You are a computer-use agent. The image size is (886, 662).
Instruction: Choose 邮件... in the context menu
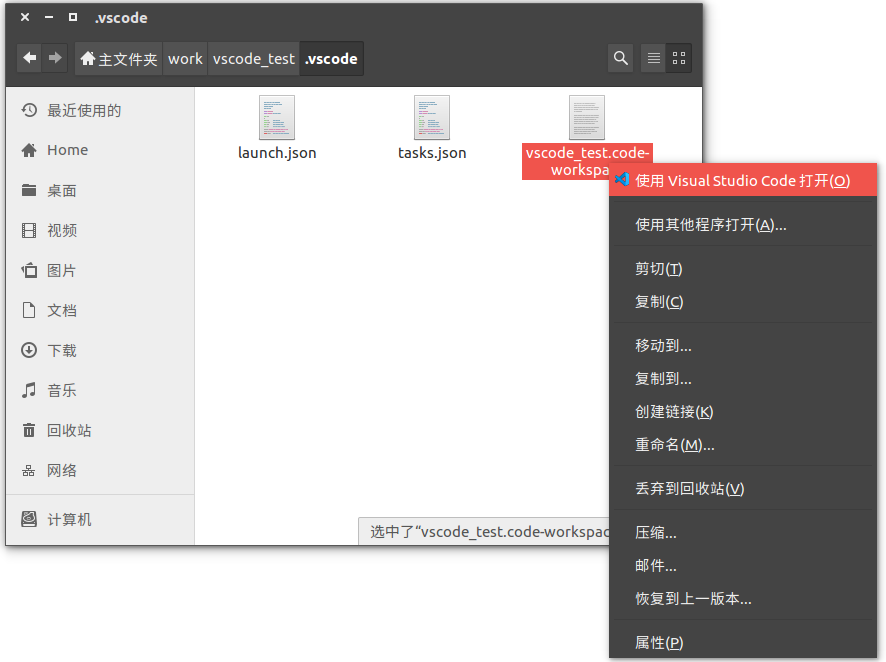pos(742,565)
